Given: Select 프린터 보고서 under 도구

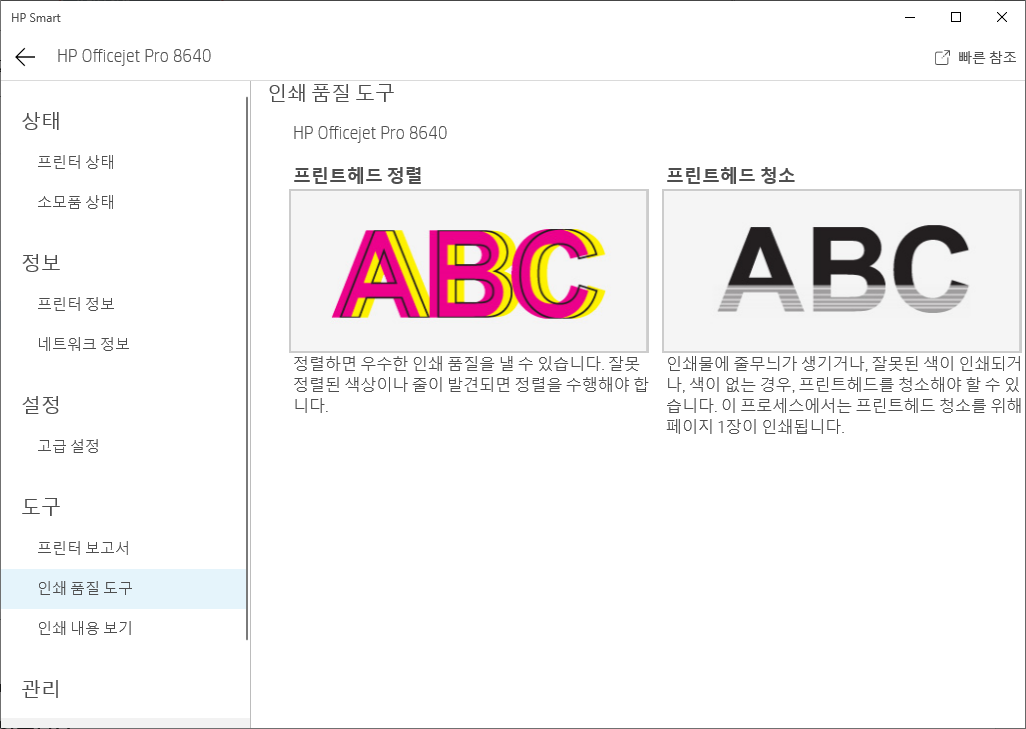Looking at the screenshot, I should (84, 548).
